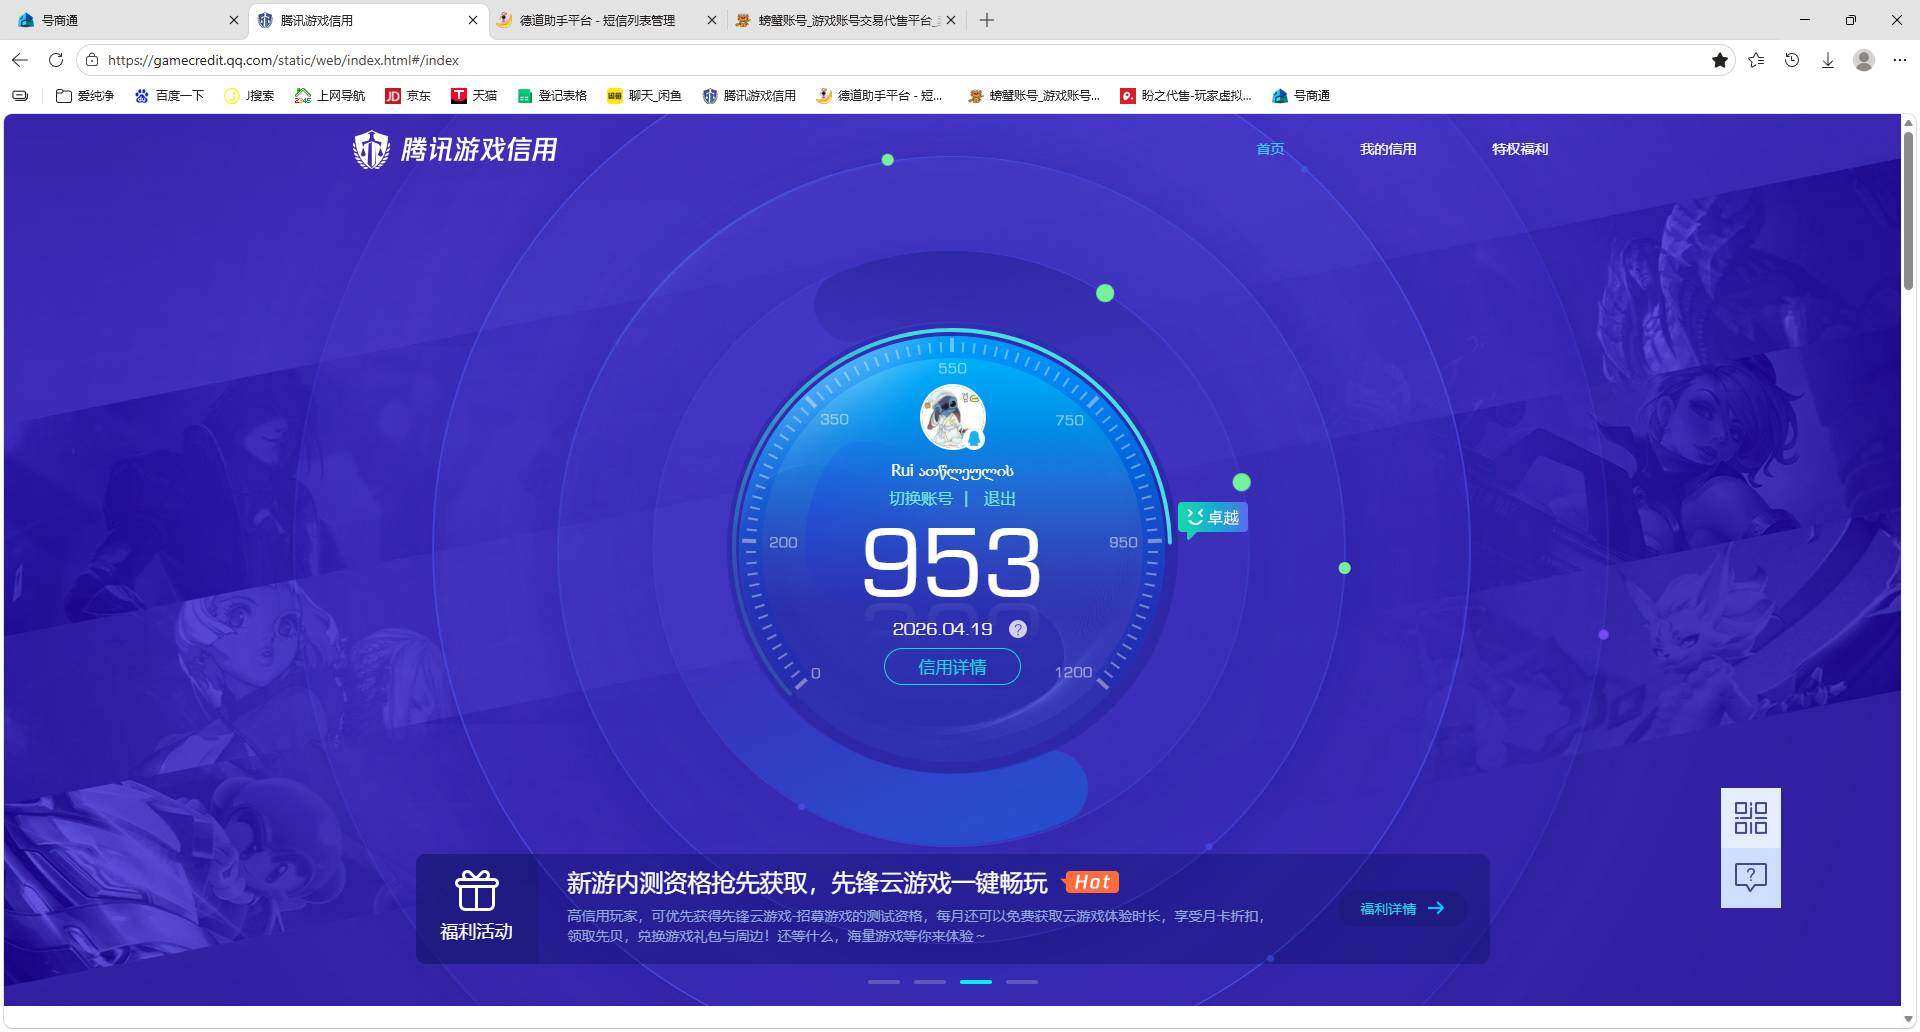Open the 登记表格 bookmark

[552, 96]
